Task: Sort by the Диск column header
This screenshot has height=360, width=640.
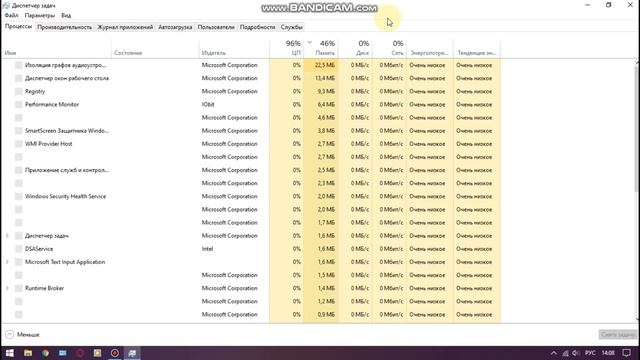Action: (x=355, y=48)
